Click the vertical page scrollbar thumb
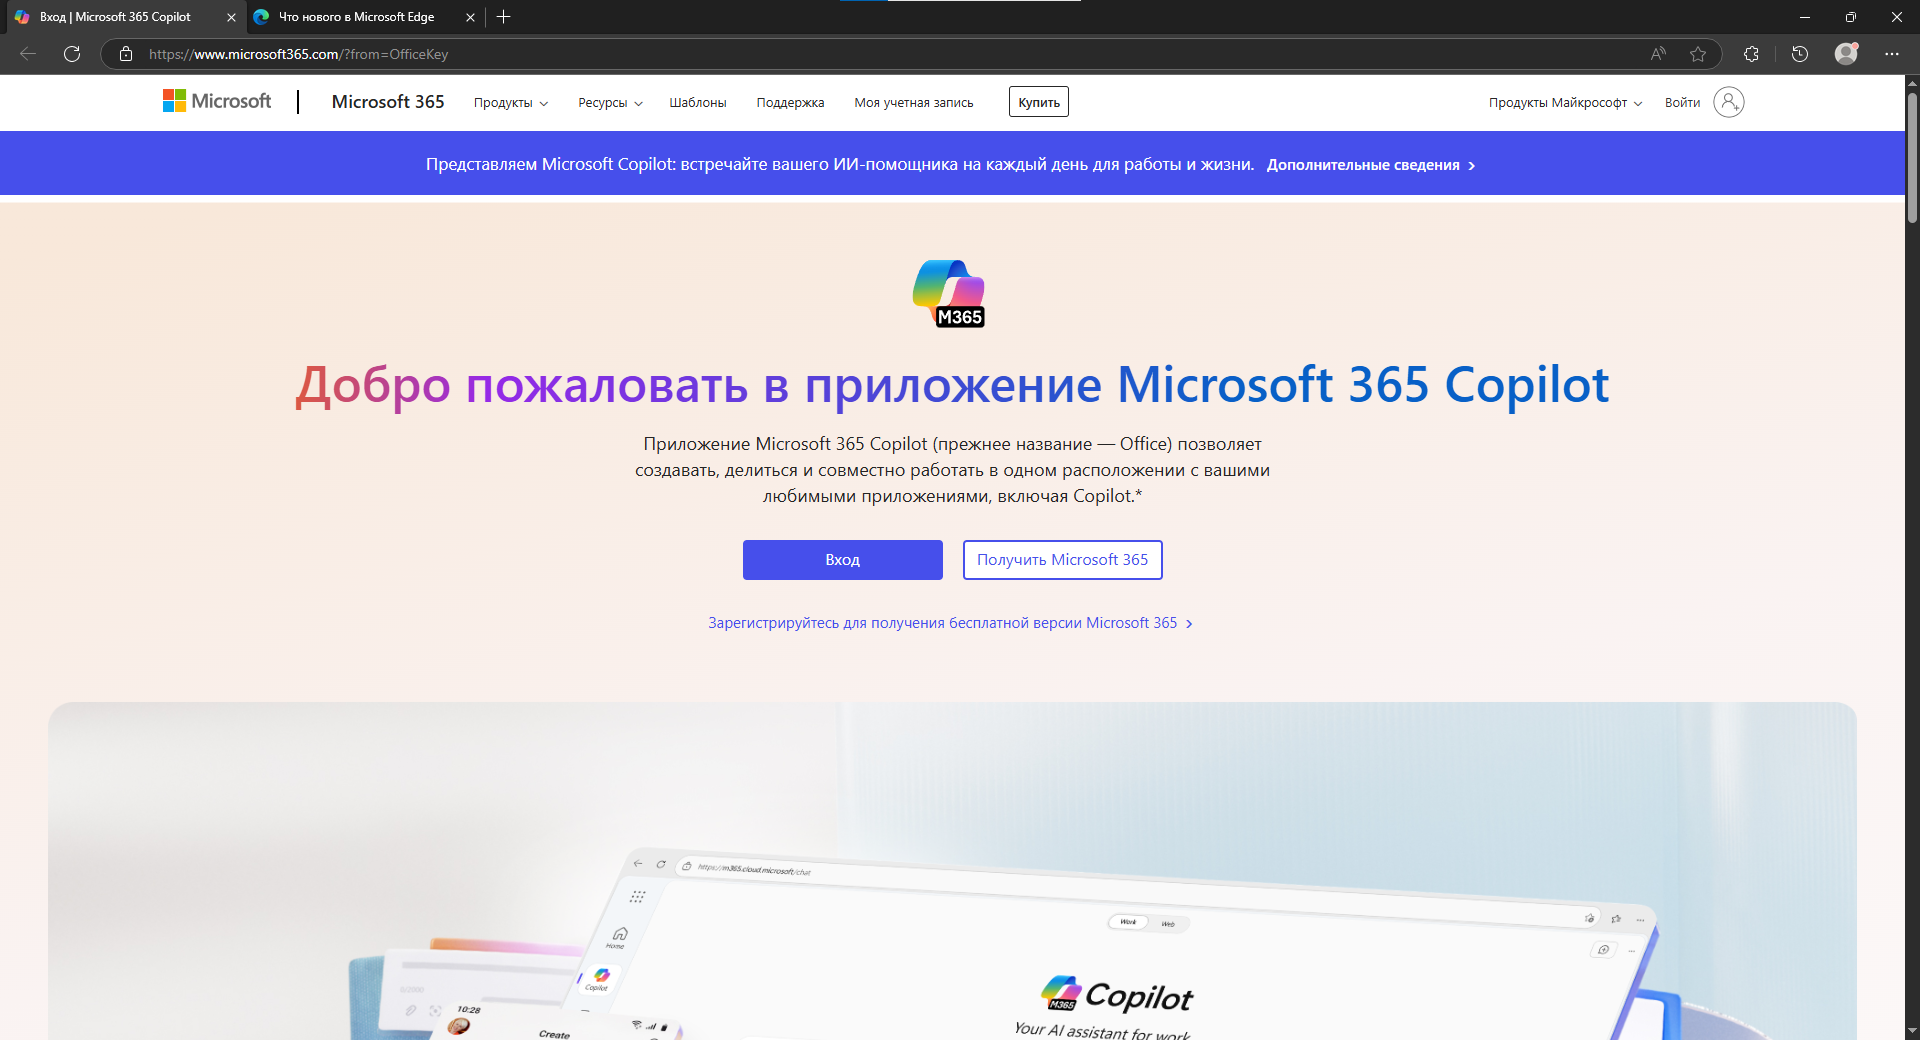 point(1912,158)
